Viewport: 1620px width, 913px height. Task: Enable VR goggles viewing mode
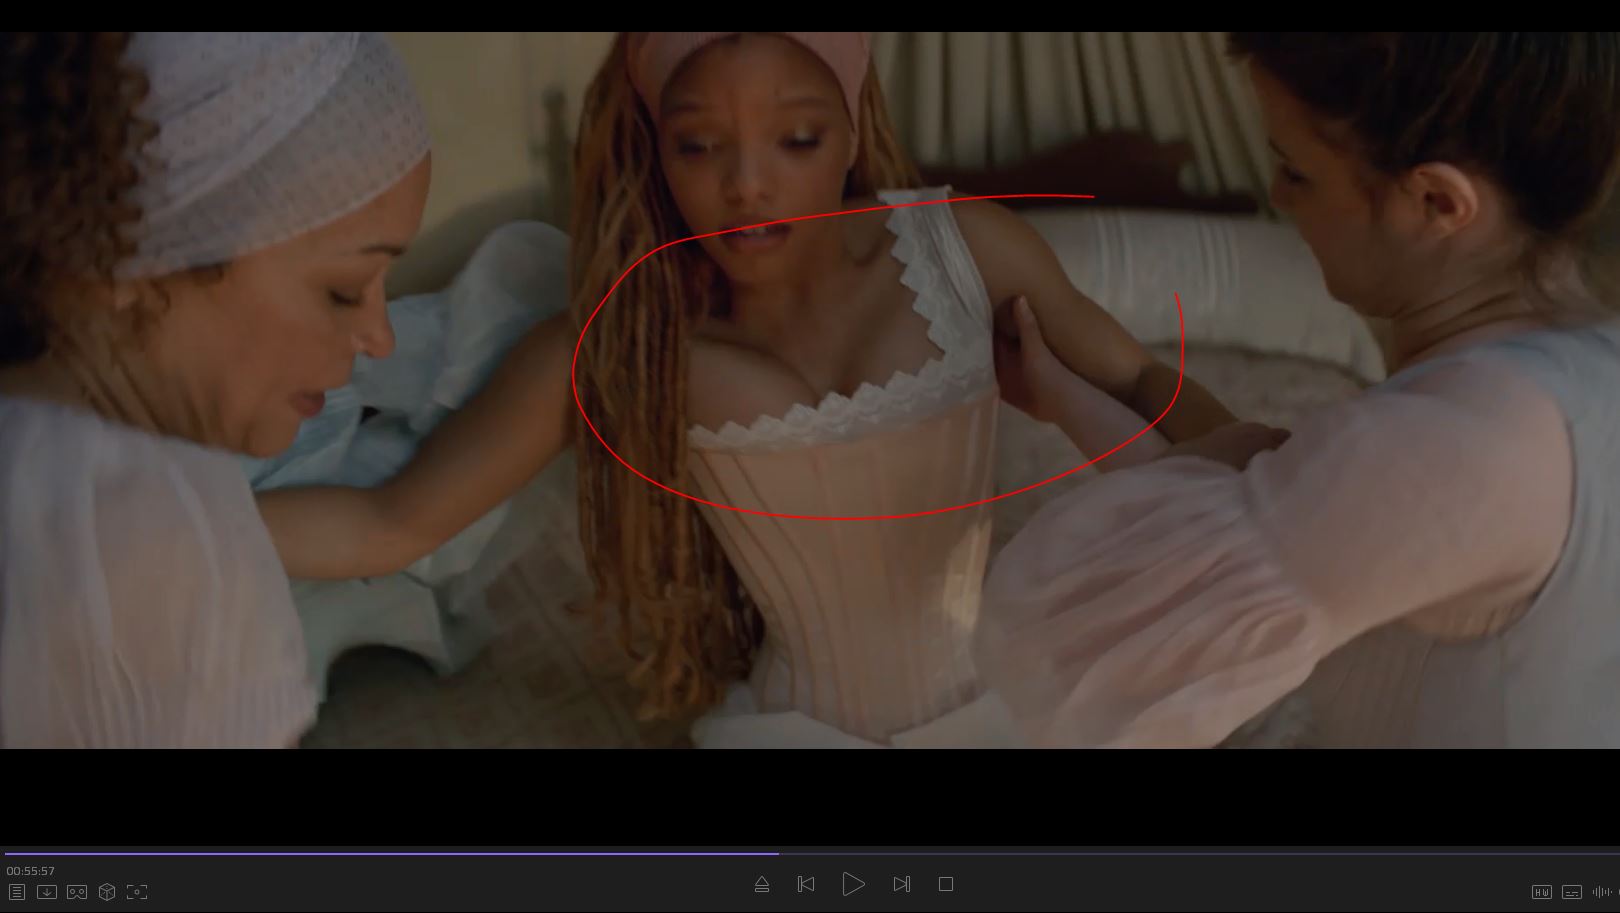pos(77,891)
